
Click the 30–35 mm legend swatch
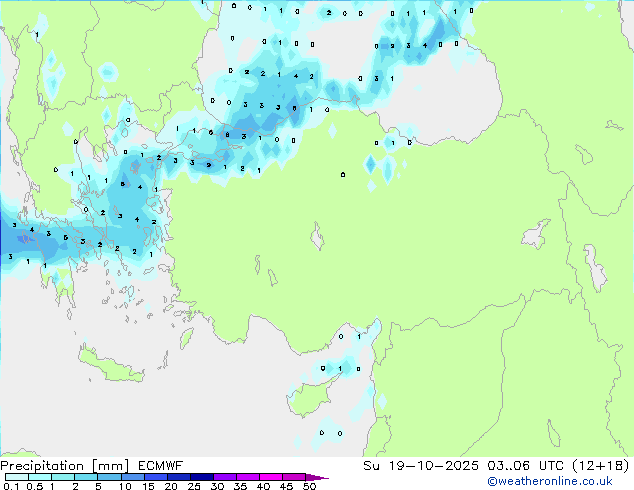(224, 477)
